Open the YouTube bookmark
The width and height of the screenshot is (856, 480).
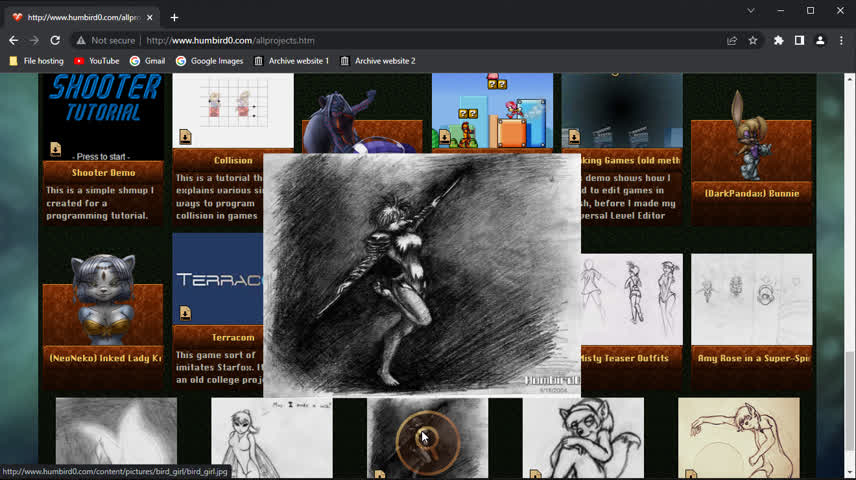coord(96,61)
